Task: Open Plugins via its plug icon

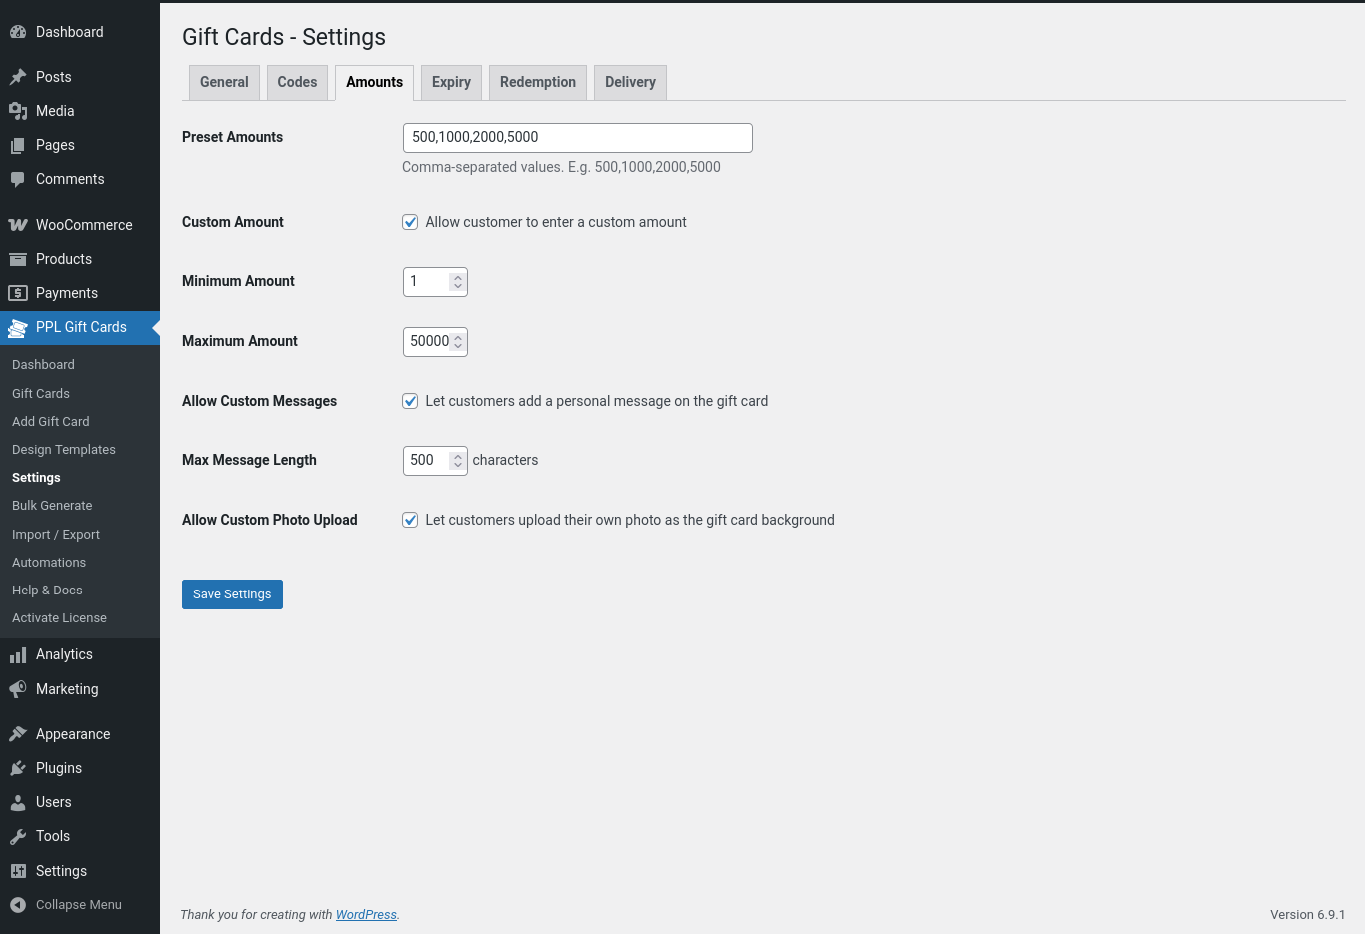Action: pyautogui.click(x=18, y=768)
